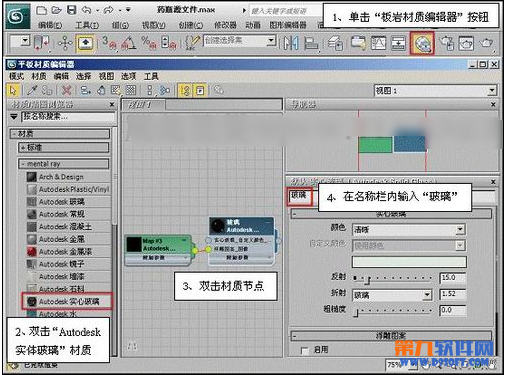Click the Select by Material icon

[x=219, y=90]
